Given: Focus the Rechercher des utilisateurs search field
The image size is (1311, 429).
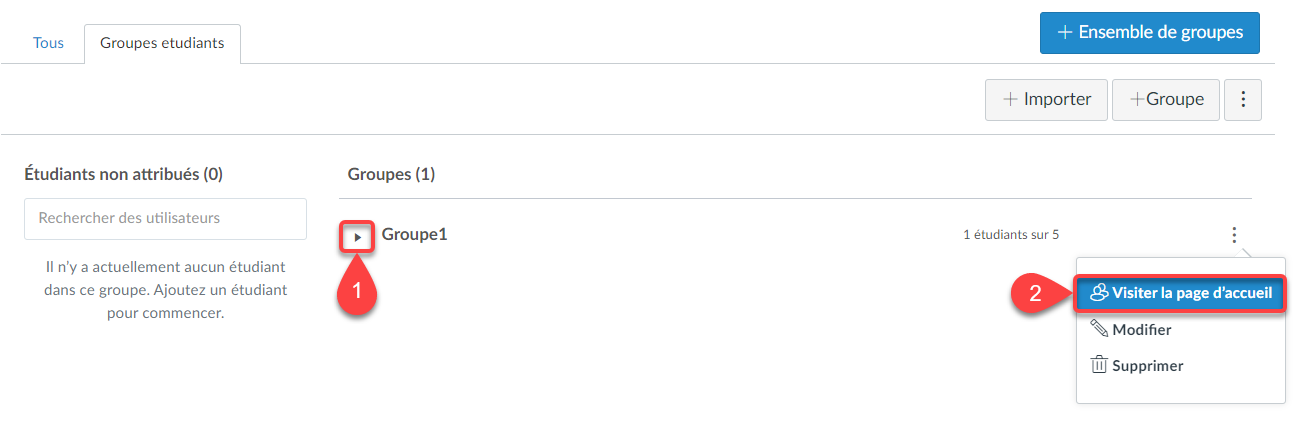Looking at the screenshot, I should click(x=165, y=218).
